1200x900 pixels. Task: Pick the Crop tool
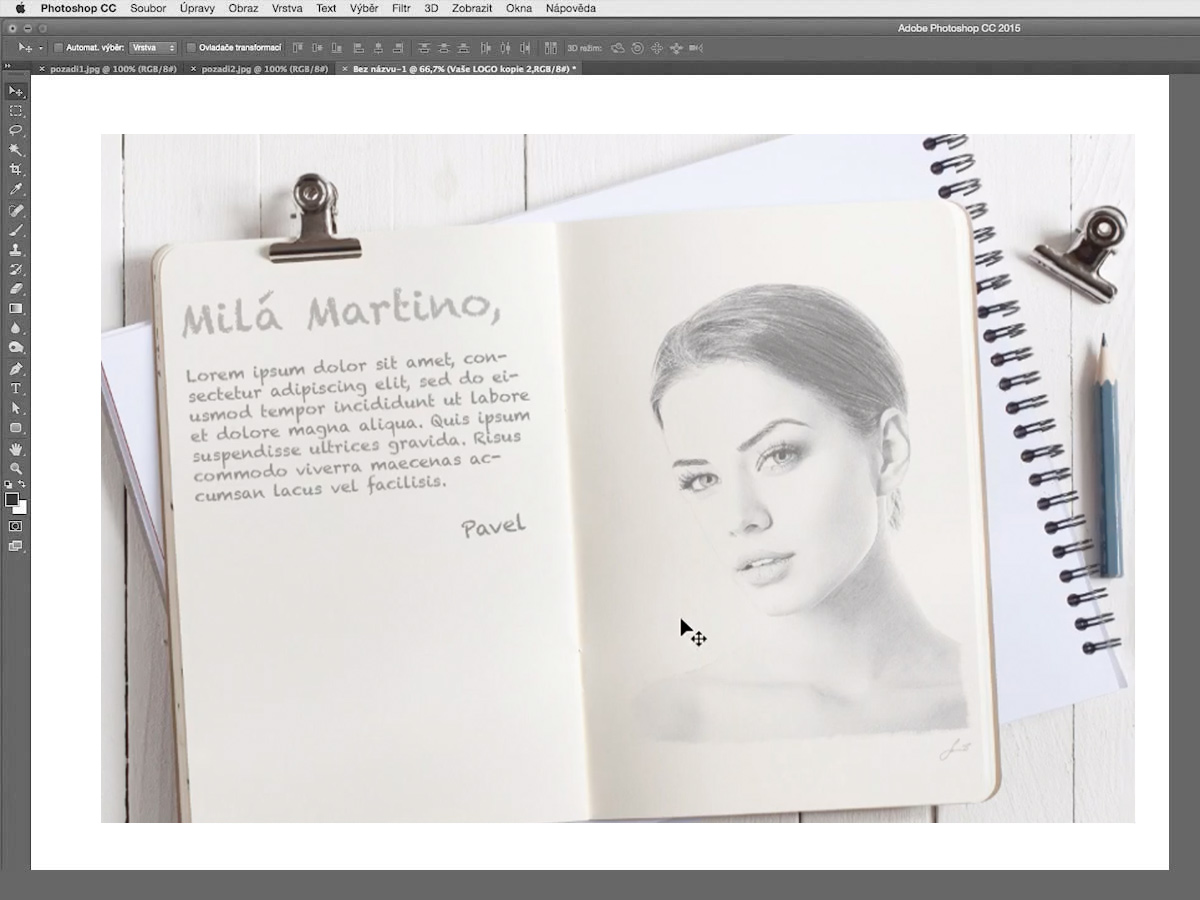(x=16, y=170)
